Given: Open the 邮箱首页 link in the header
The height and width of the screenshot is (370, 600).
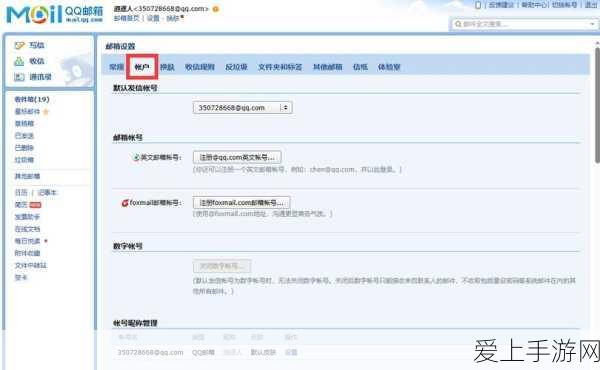Looking at the screenshot, I should (127, 18).
